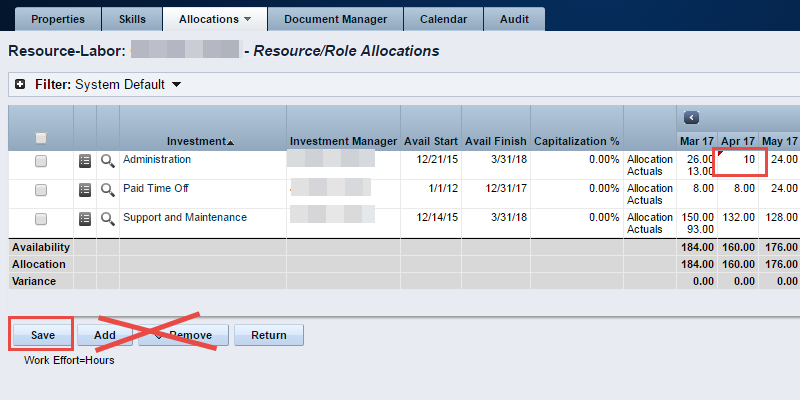The height and width of the screenshot is (400, 800).
Task: Click magnifier icon beside Administration
Action: click(x=107, y=160)
